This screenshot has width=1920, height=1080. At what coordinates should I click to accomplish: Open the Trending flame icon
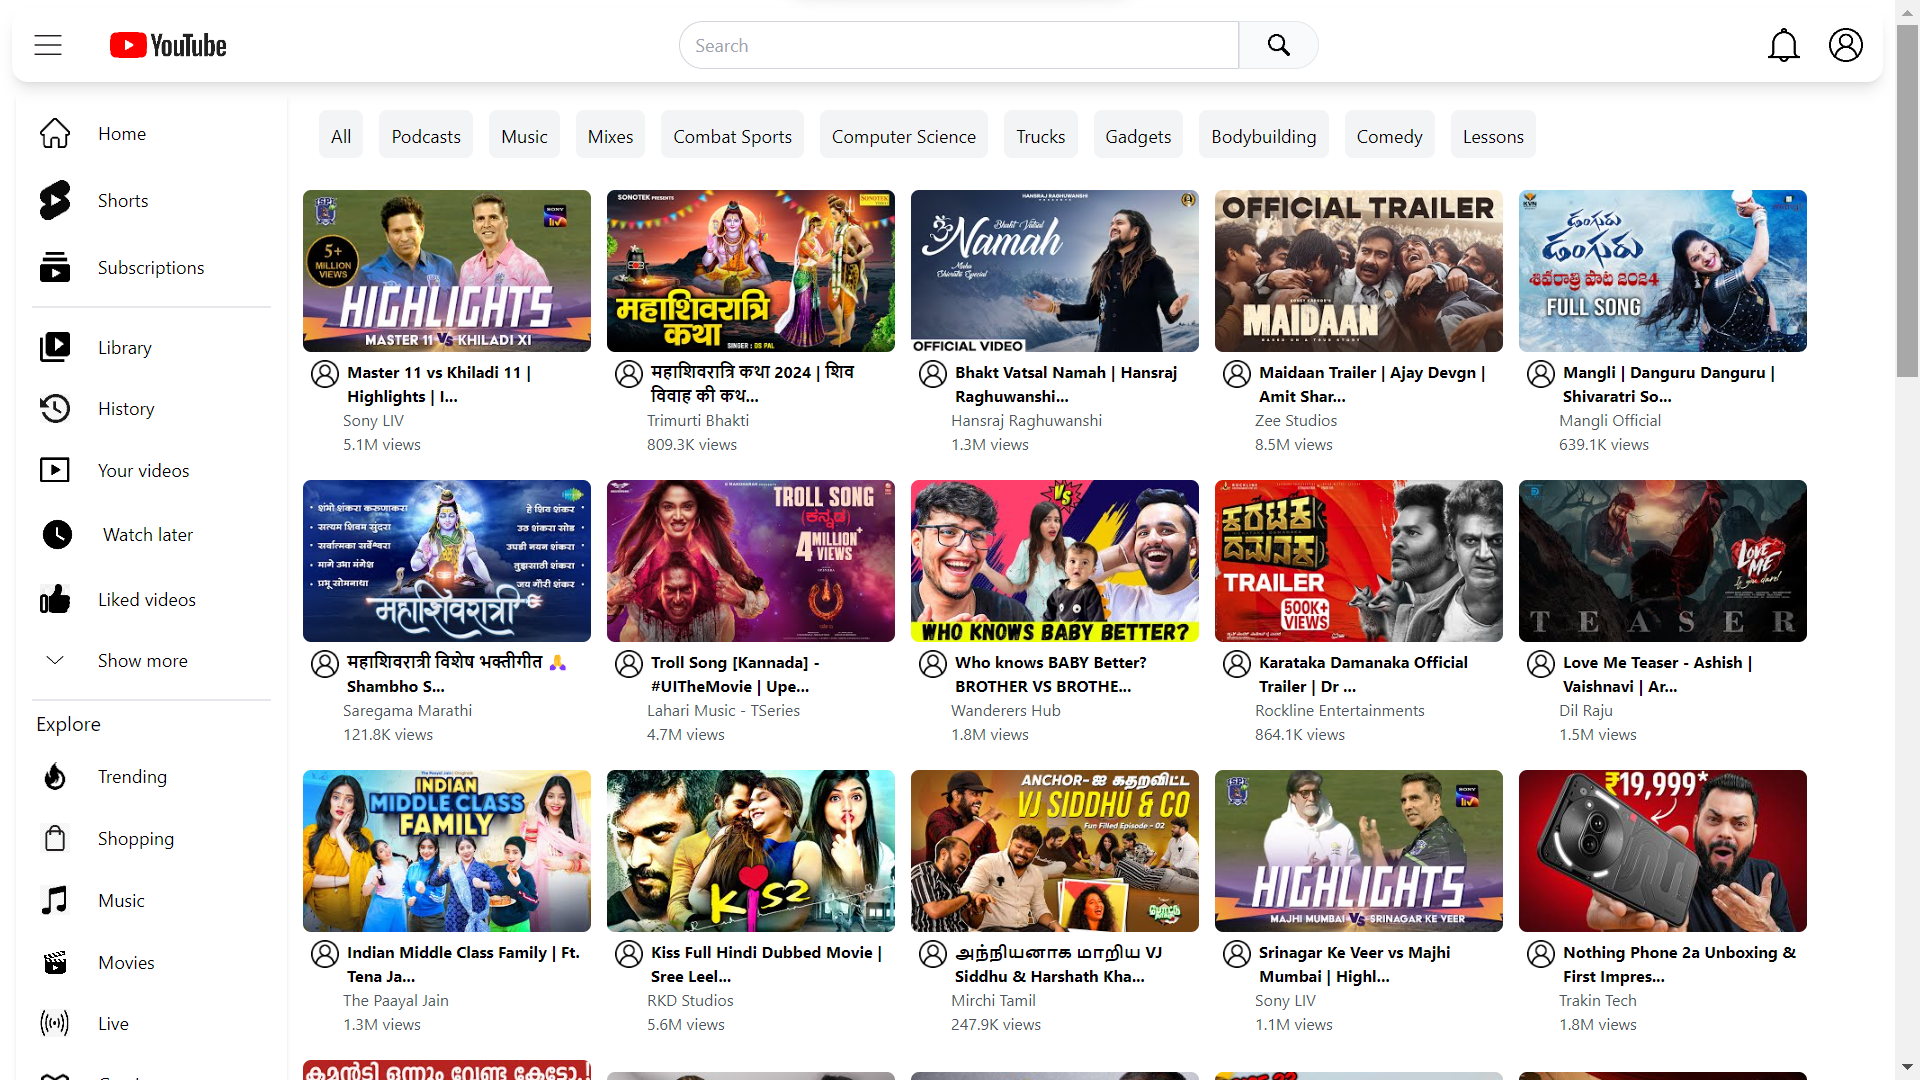pyautogui.click(x=55, y=777)
